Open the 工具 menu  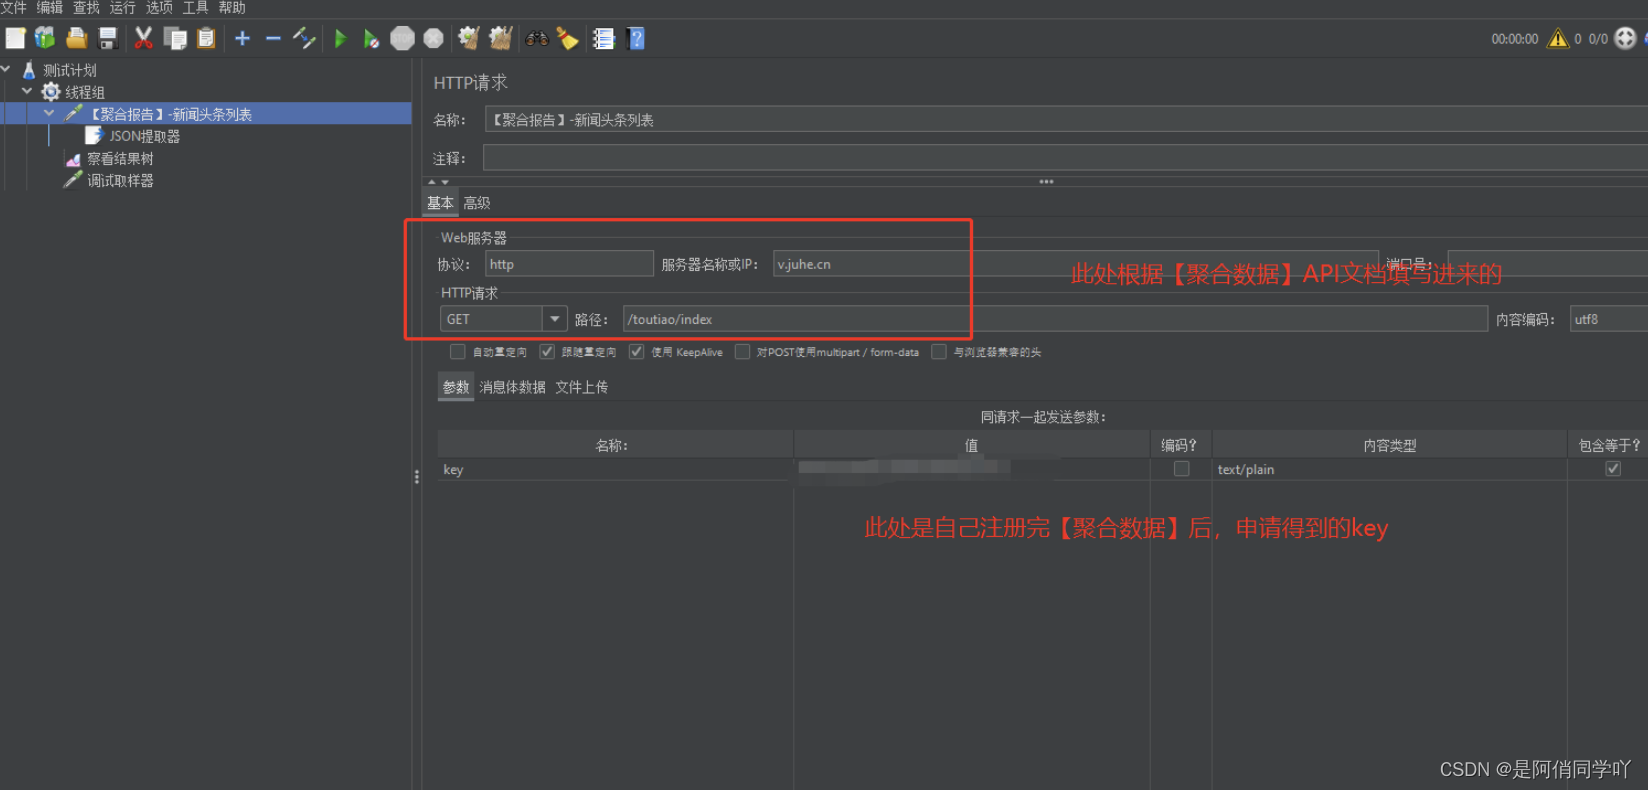point(195,8)
